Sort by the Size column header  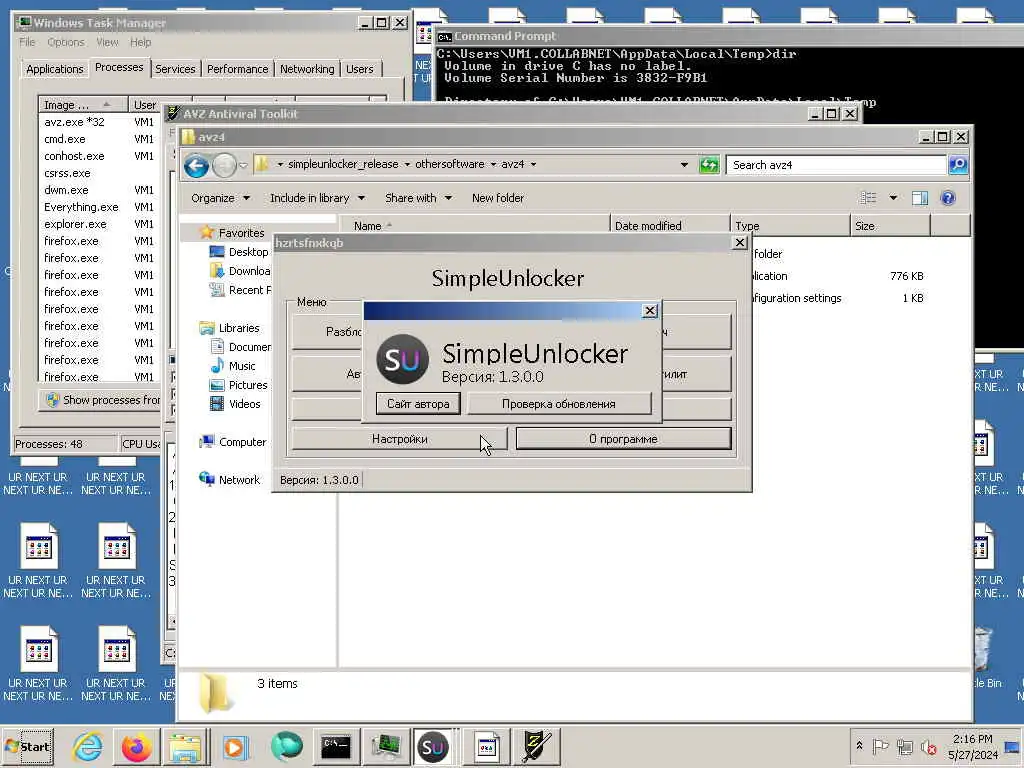pyautogui.click(x=891, y=226)
